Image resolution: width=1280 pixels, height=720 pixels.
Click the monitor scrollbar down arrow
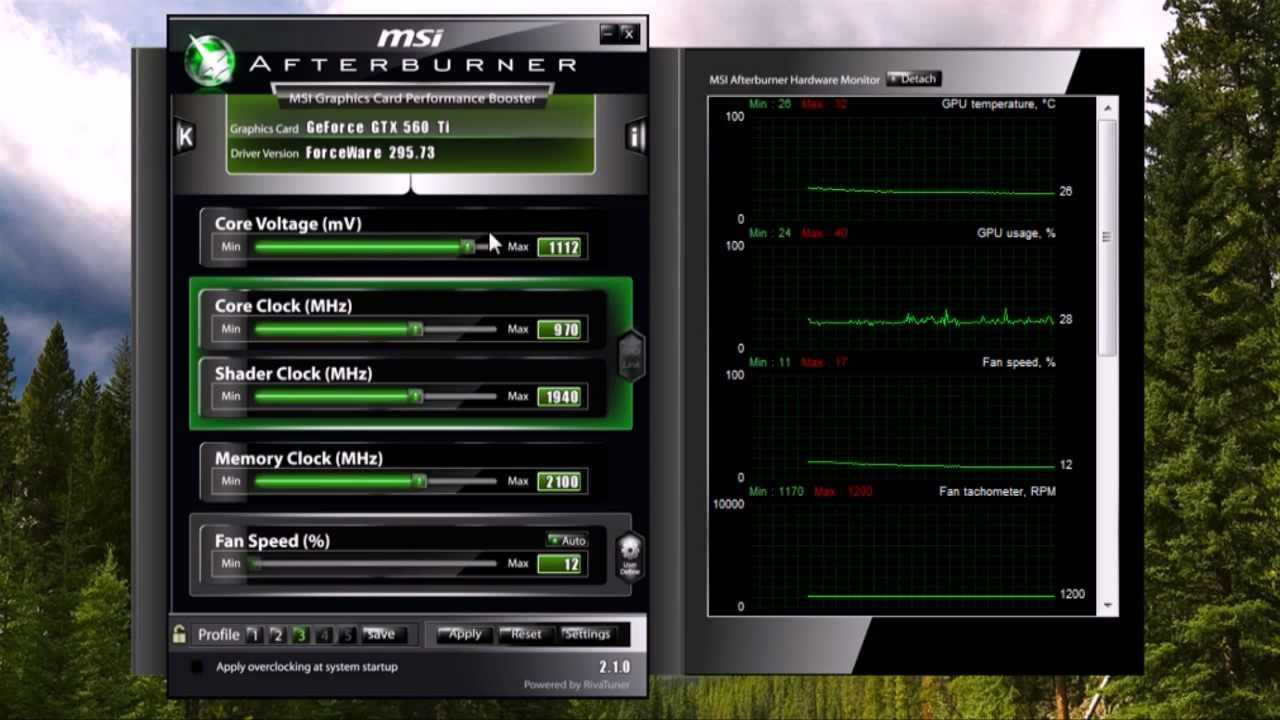pyautogui.click(x=1107, y=605)
